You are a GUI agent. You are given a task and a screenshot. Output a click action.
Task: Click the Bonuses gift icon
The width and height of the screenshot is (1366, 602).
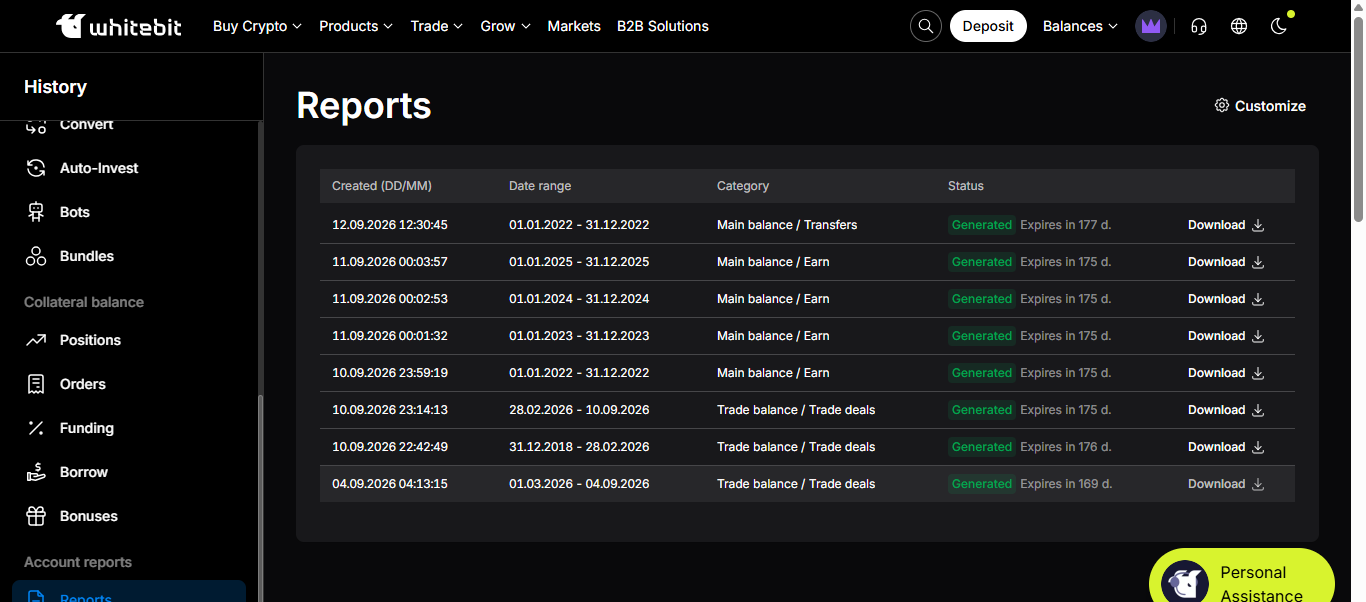pos(36,516)
